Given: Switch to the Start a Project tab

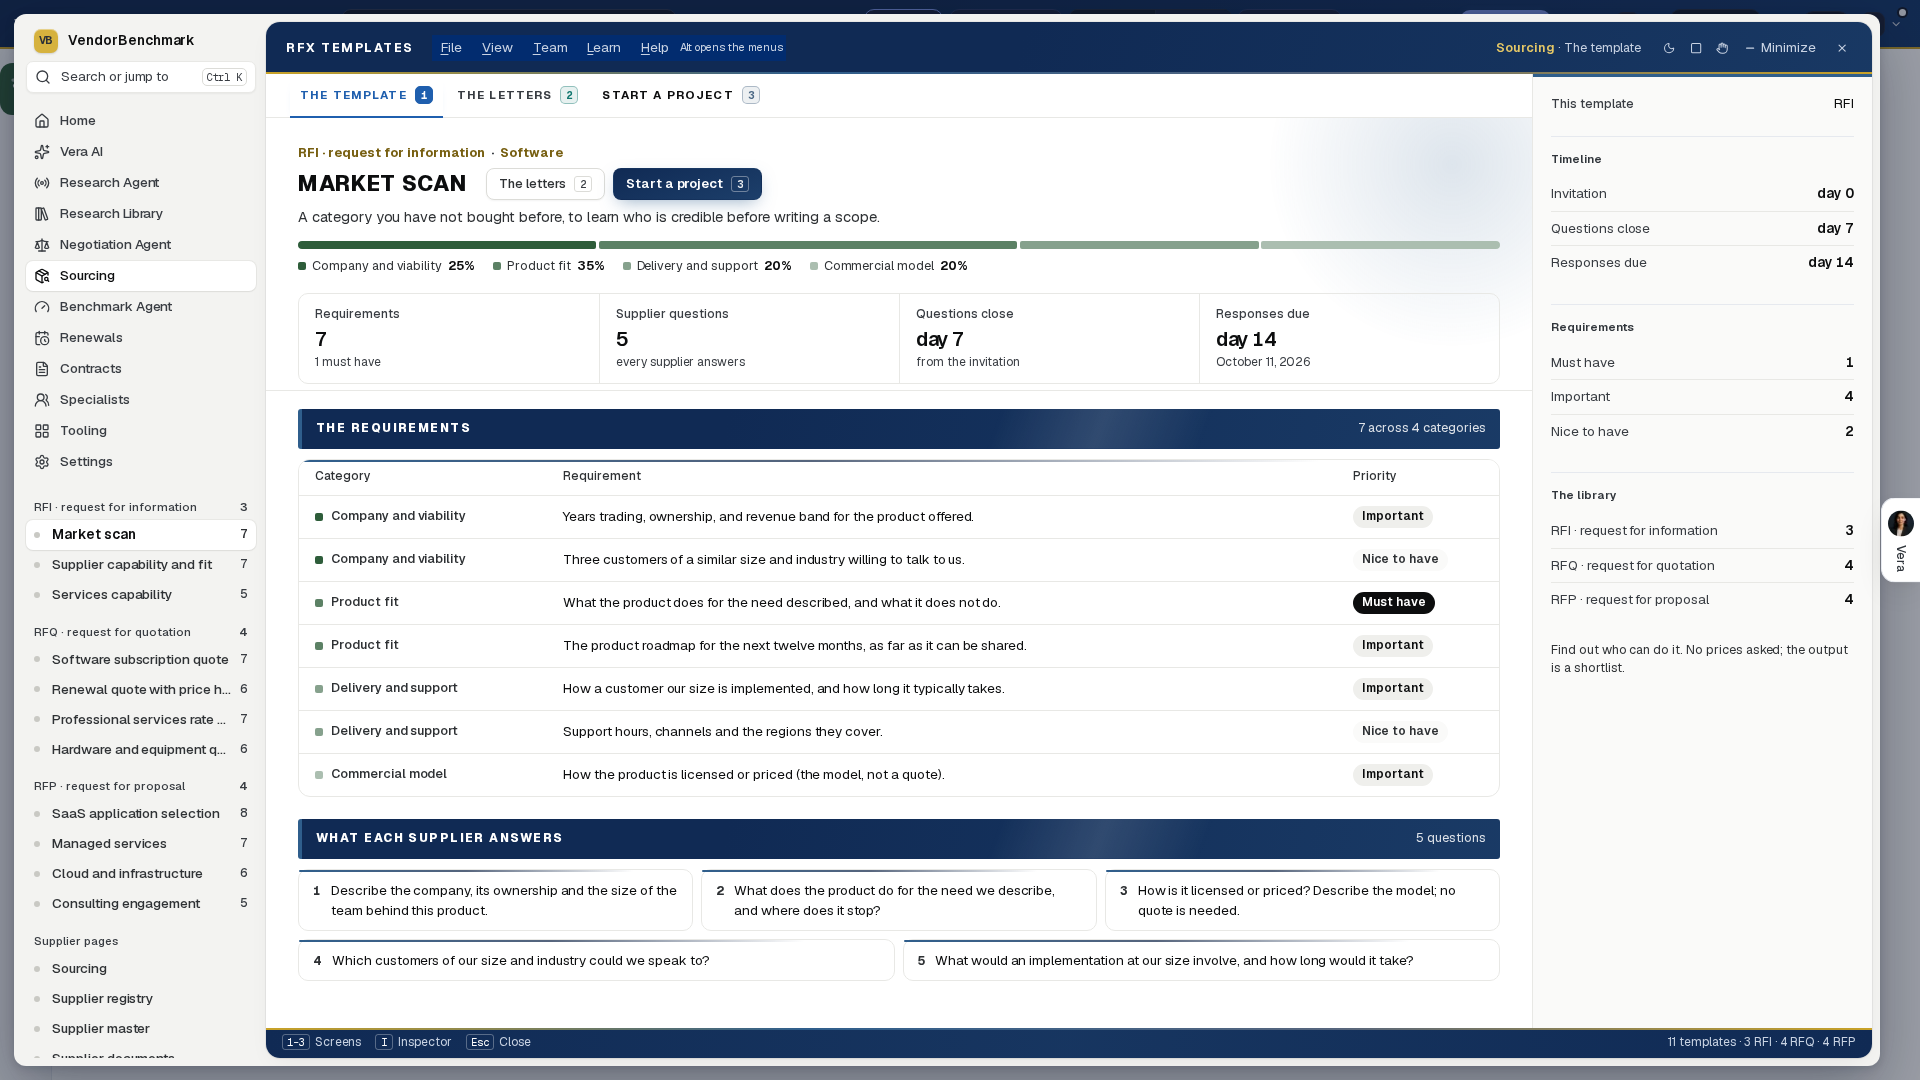Looking at the screenshot, I should click(x=680, y=95).
